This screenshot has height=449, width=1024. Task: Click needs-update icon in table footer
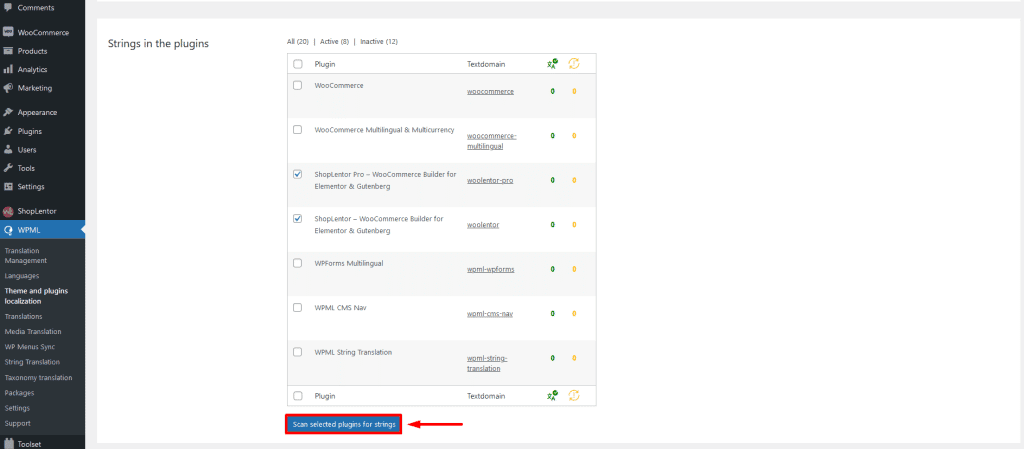(574, 395)
